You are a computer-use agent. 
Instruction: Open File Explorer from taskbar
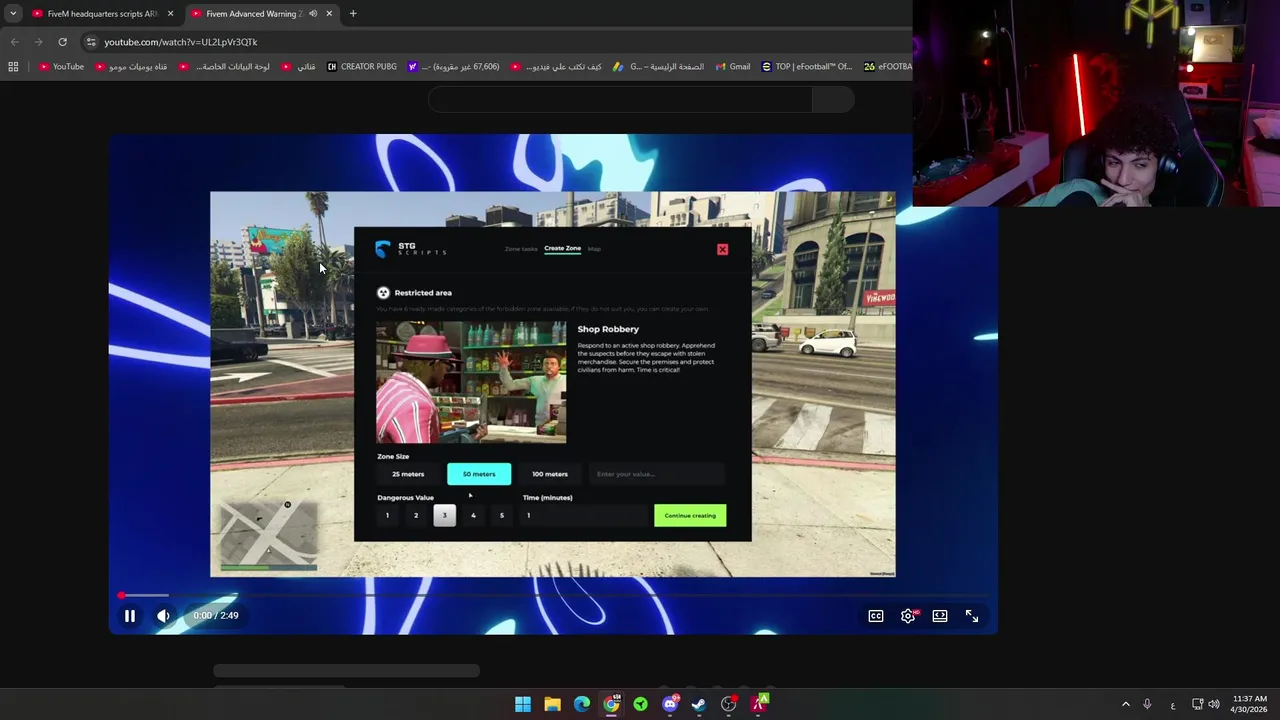point(552,704)
